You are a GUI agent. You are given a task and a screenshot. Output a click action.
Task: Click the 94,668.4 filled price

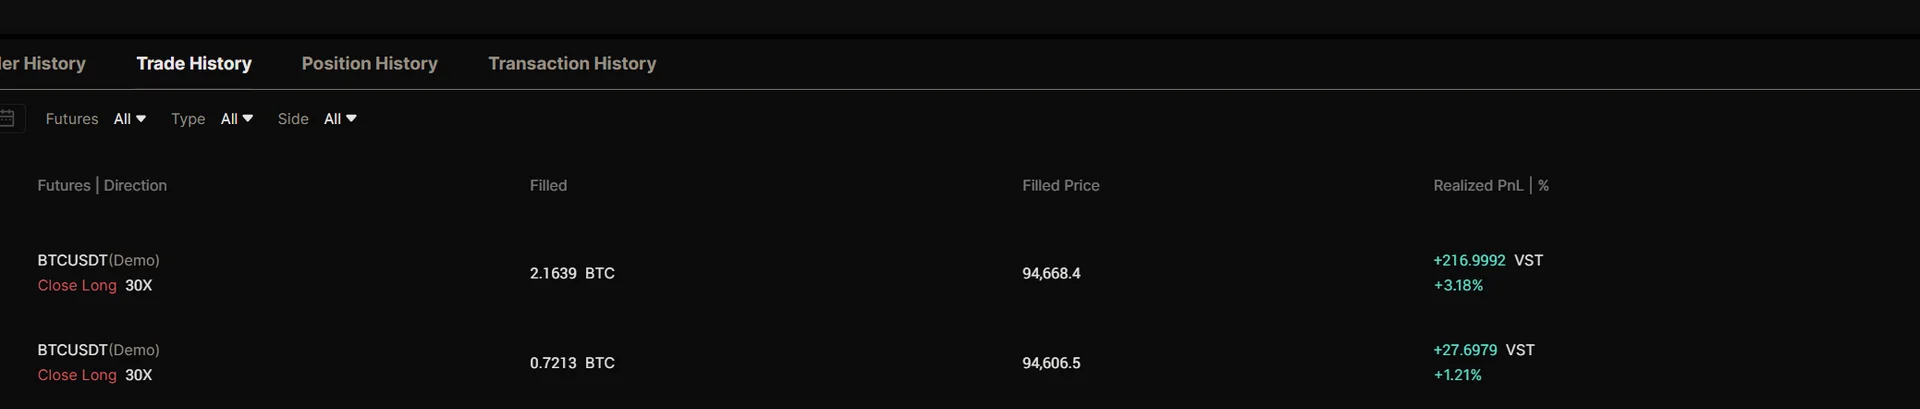pyautogui.click(x=1051, y=274)
